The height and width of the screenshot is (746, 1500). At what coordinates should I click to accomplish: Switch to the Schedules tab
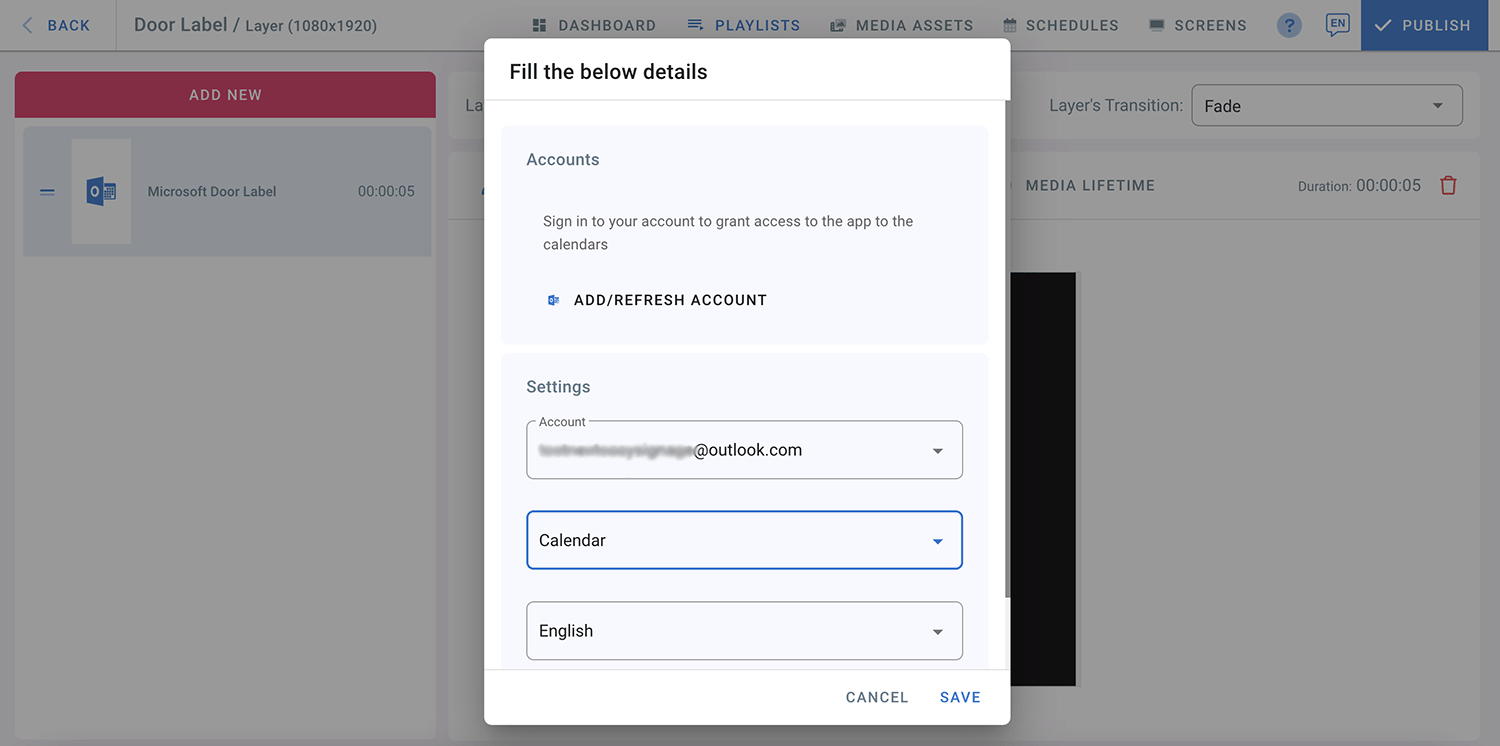coord(1060,25)
